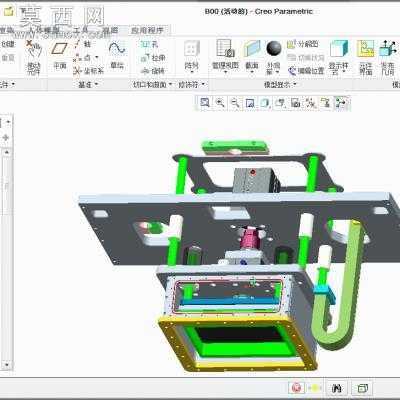The height and width of the screenshot is (400, 400).
Task: Click Refit view in graphics toolbar
Action: (205, 103)
